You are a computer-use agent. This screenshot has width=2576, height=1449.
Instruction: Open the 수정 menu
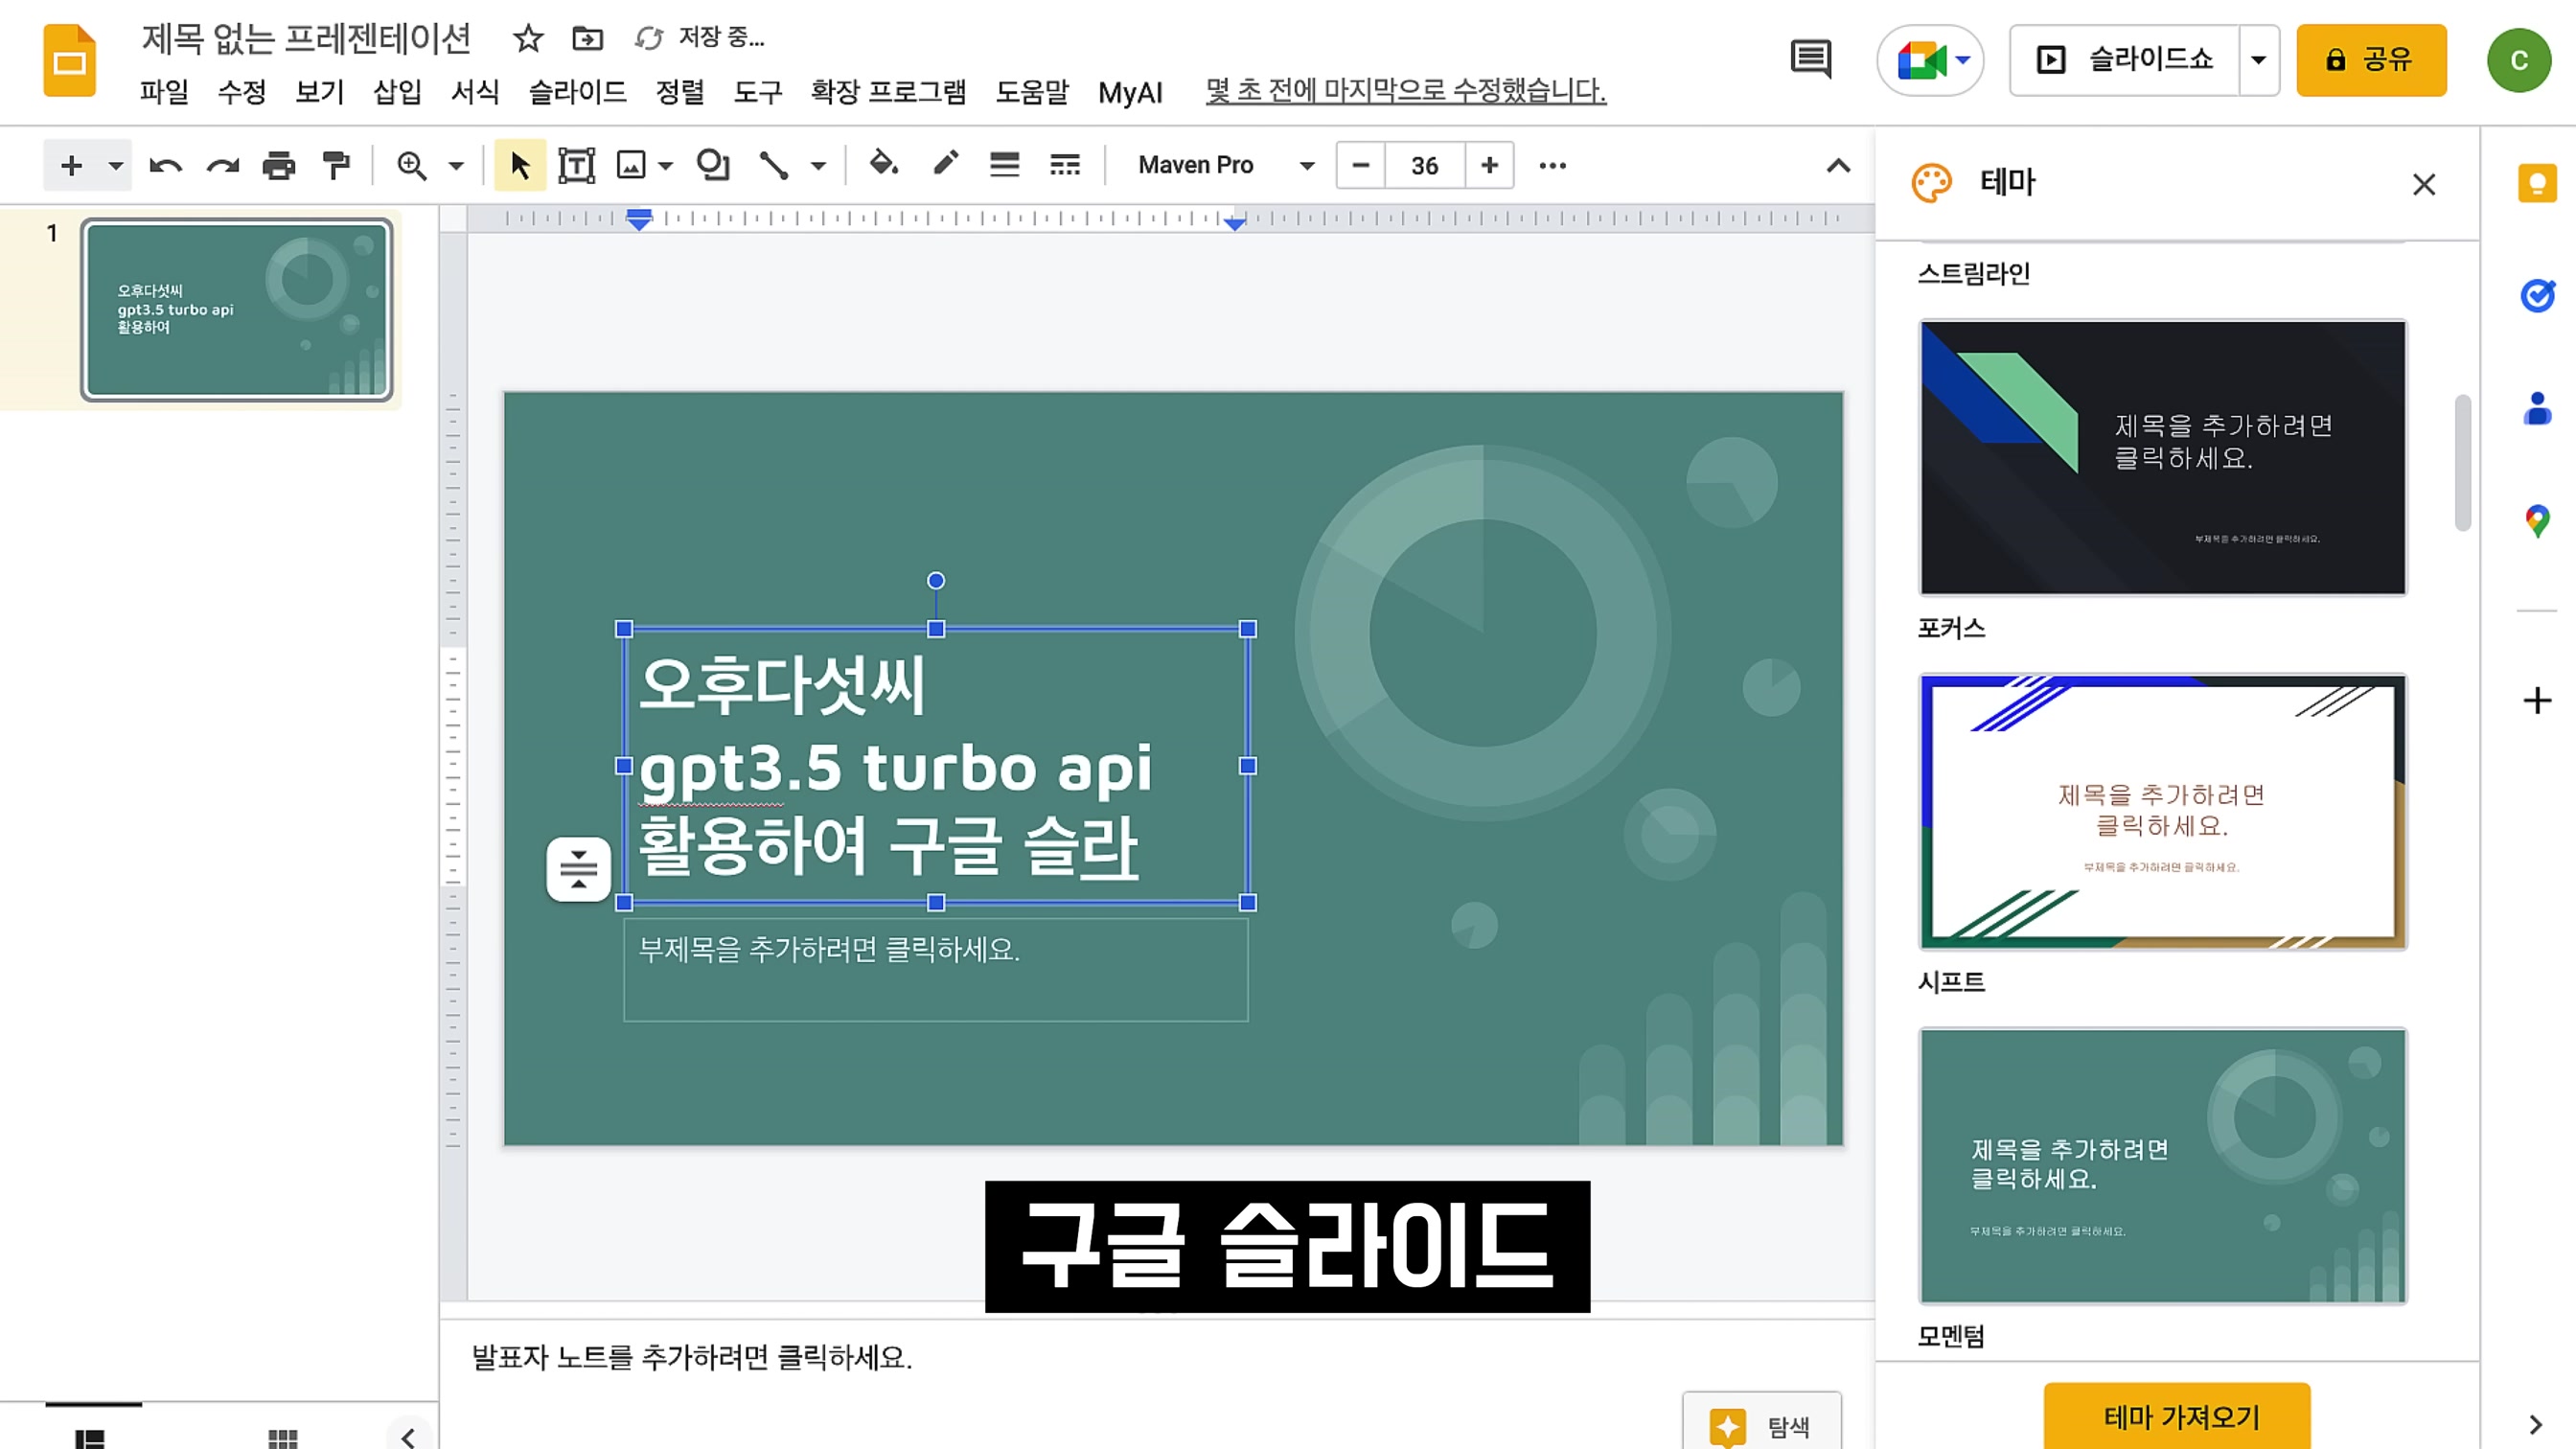[x=242, y=92]
